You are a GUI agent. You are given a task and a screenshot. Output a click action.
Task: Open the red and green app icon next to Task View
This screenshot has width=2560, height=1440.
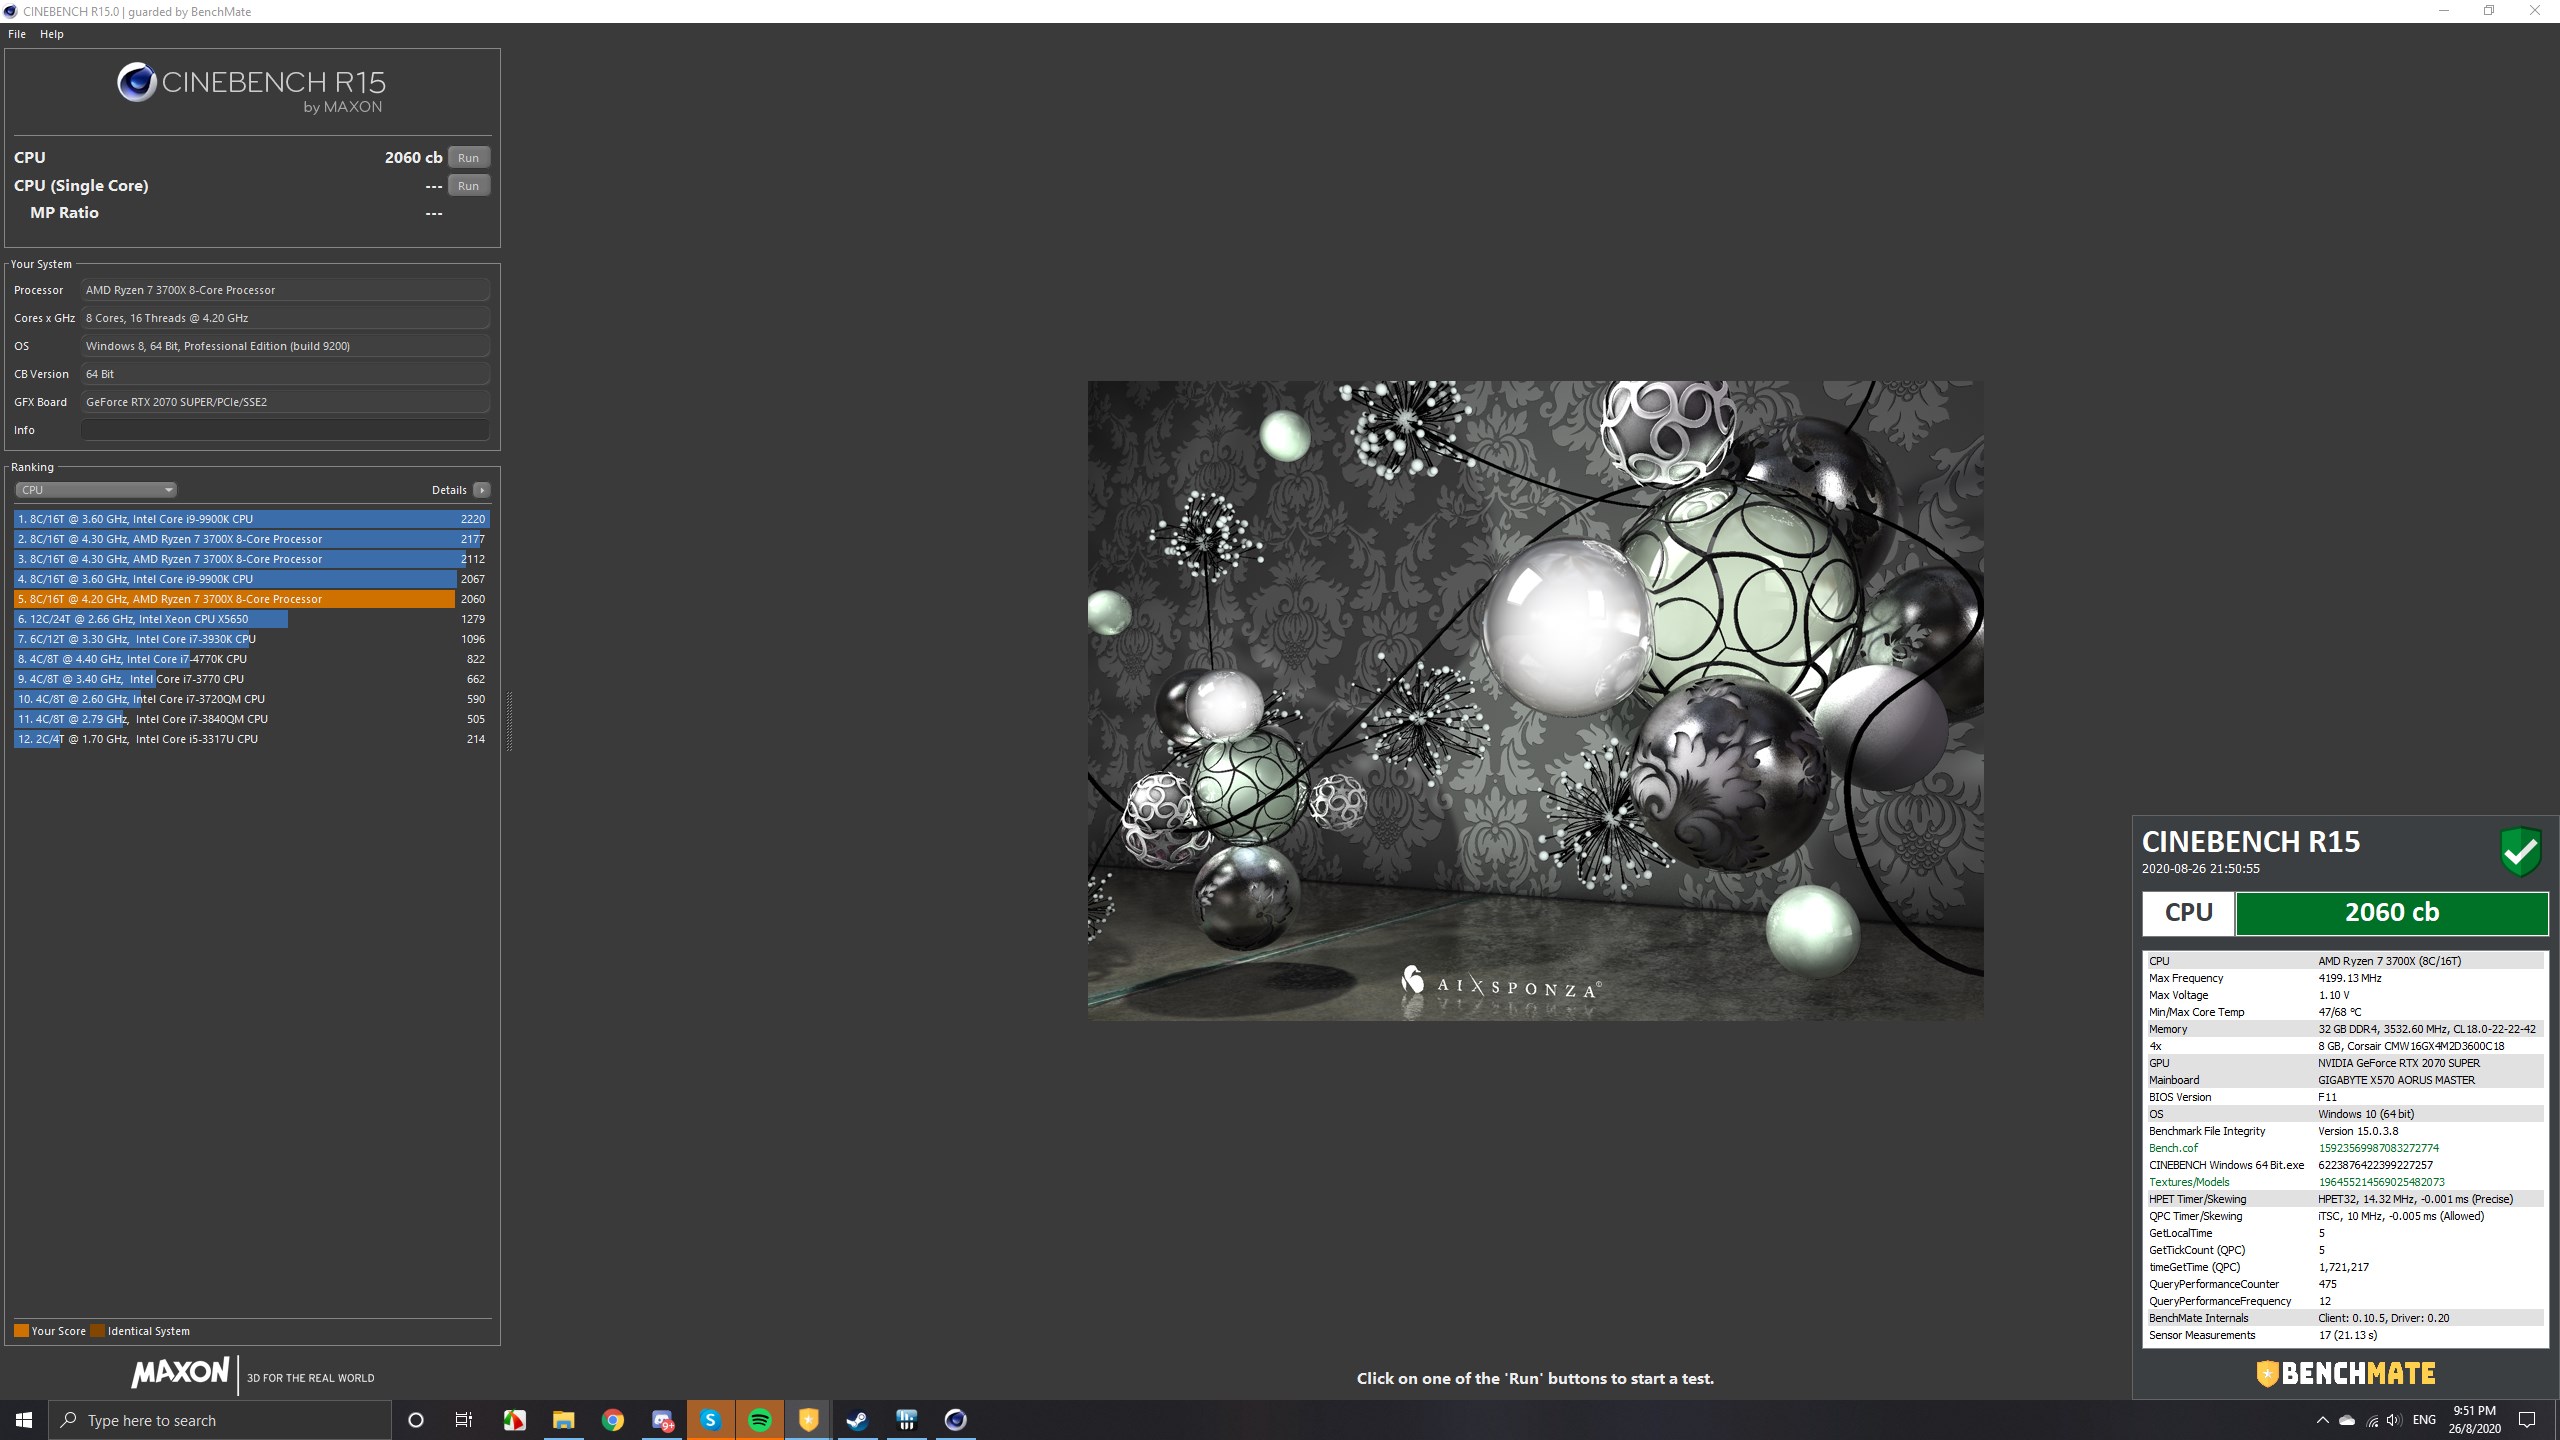[x=514, y=1420]
